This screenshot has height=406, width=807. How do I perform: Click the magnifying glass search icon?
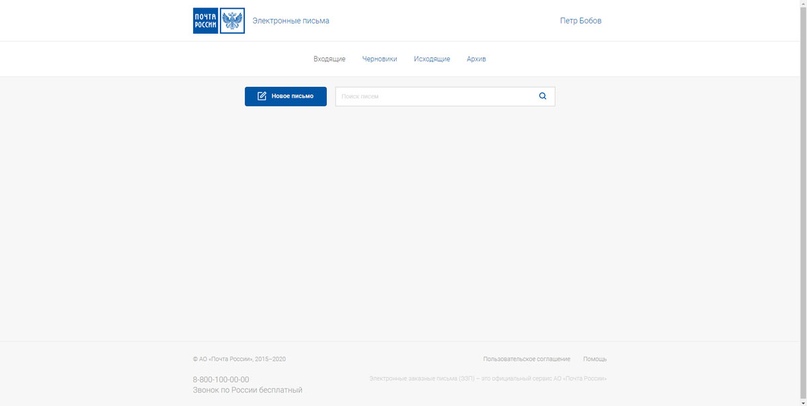tap(543, 96)
